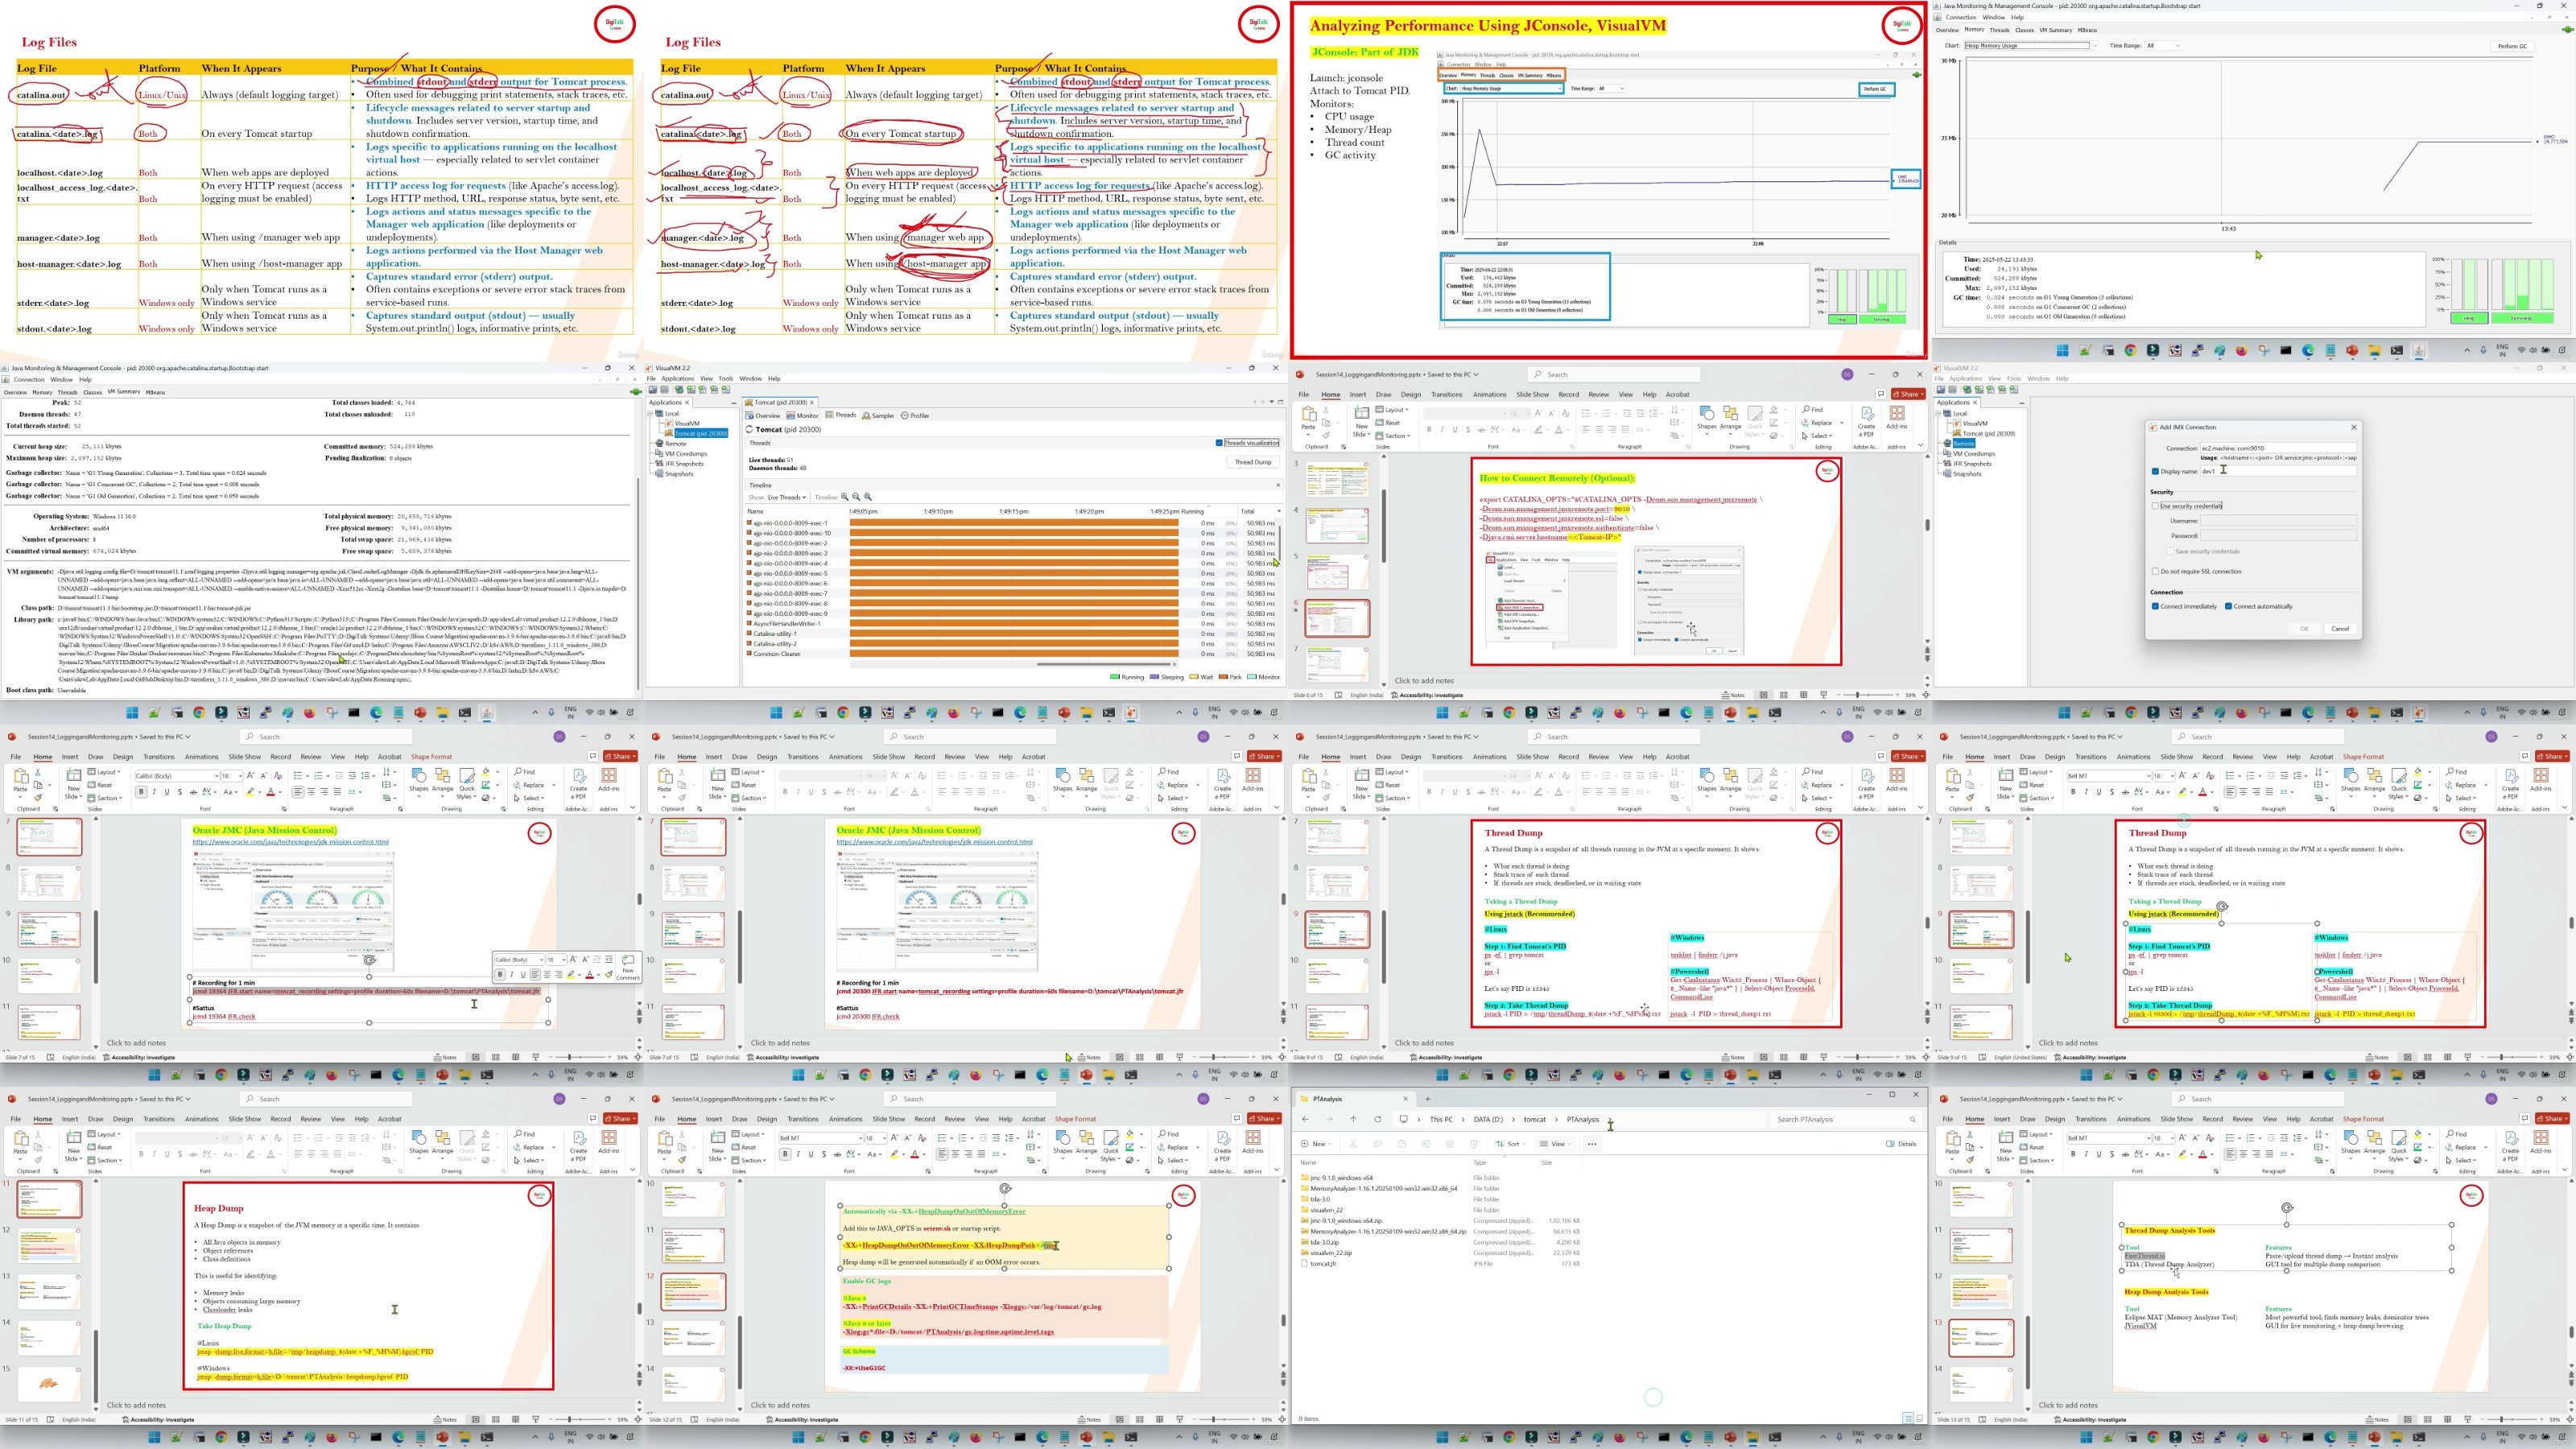
Task: Click the Up arrow in File Explorer
Action: pos(1353,1119)
